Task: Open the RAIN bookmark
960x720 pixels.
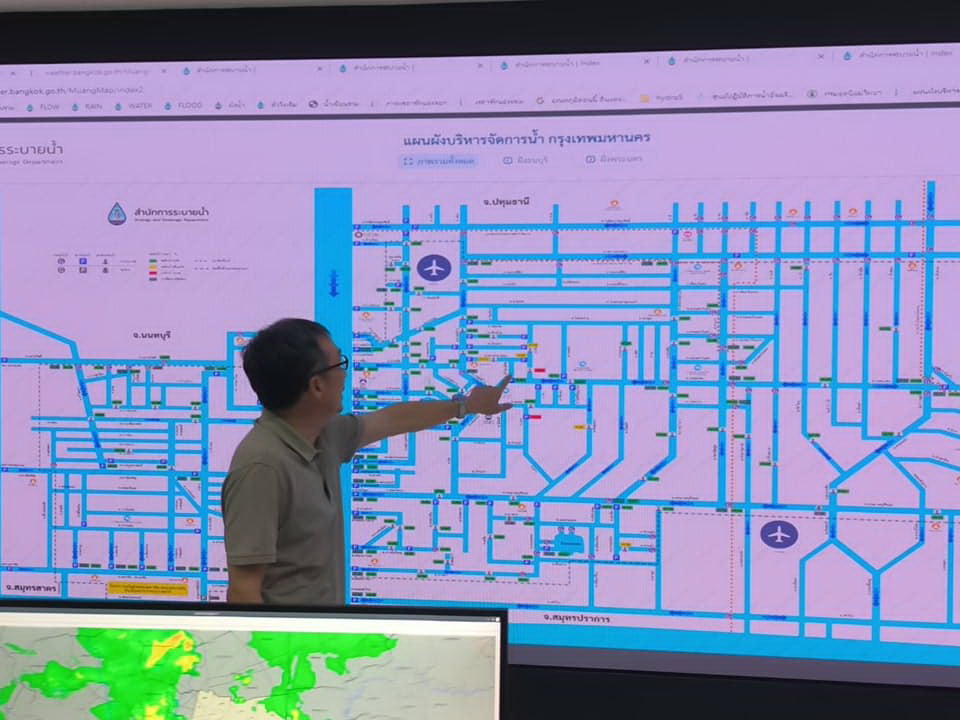Action: [x=92, y=105]
